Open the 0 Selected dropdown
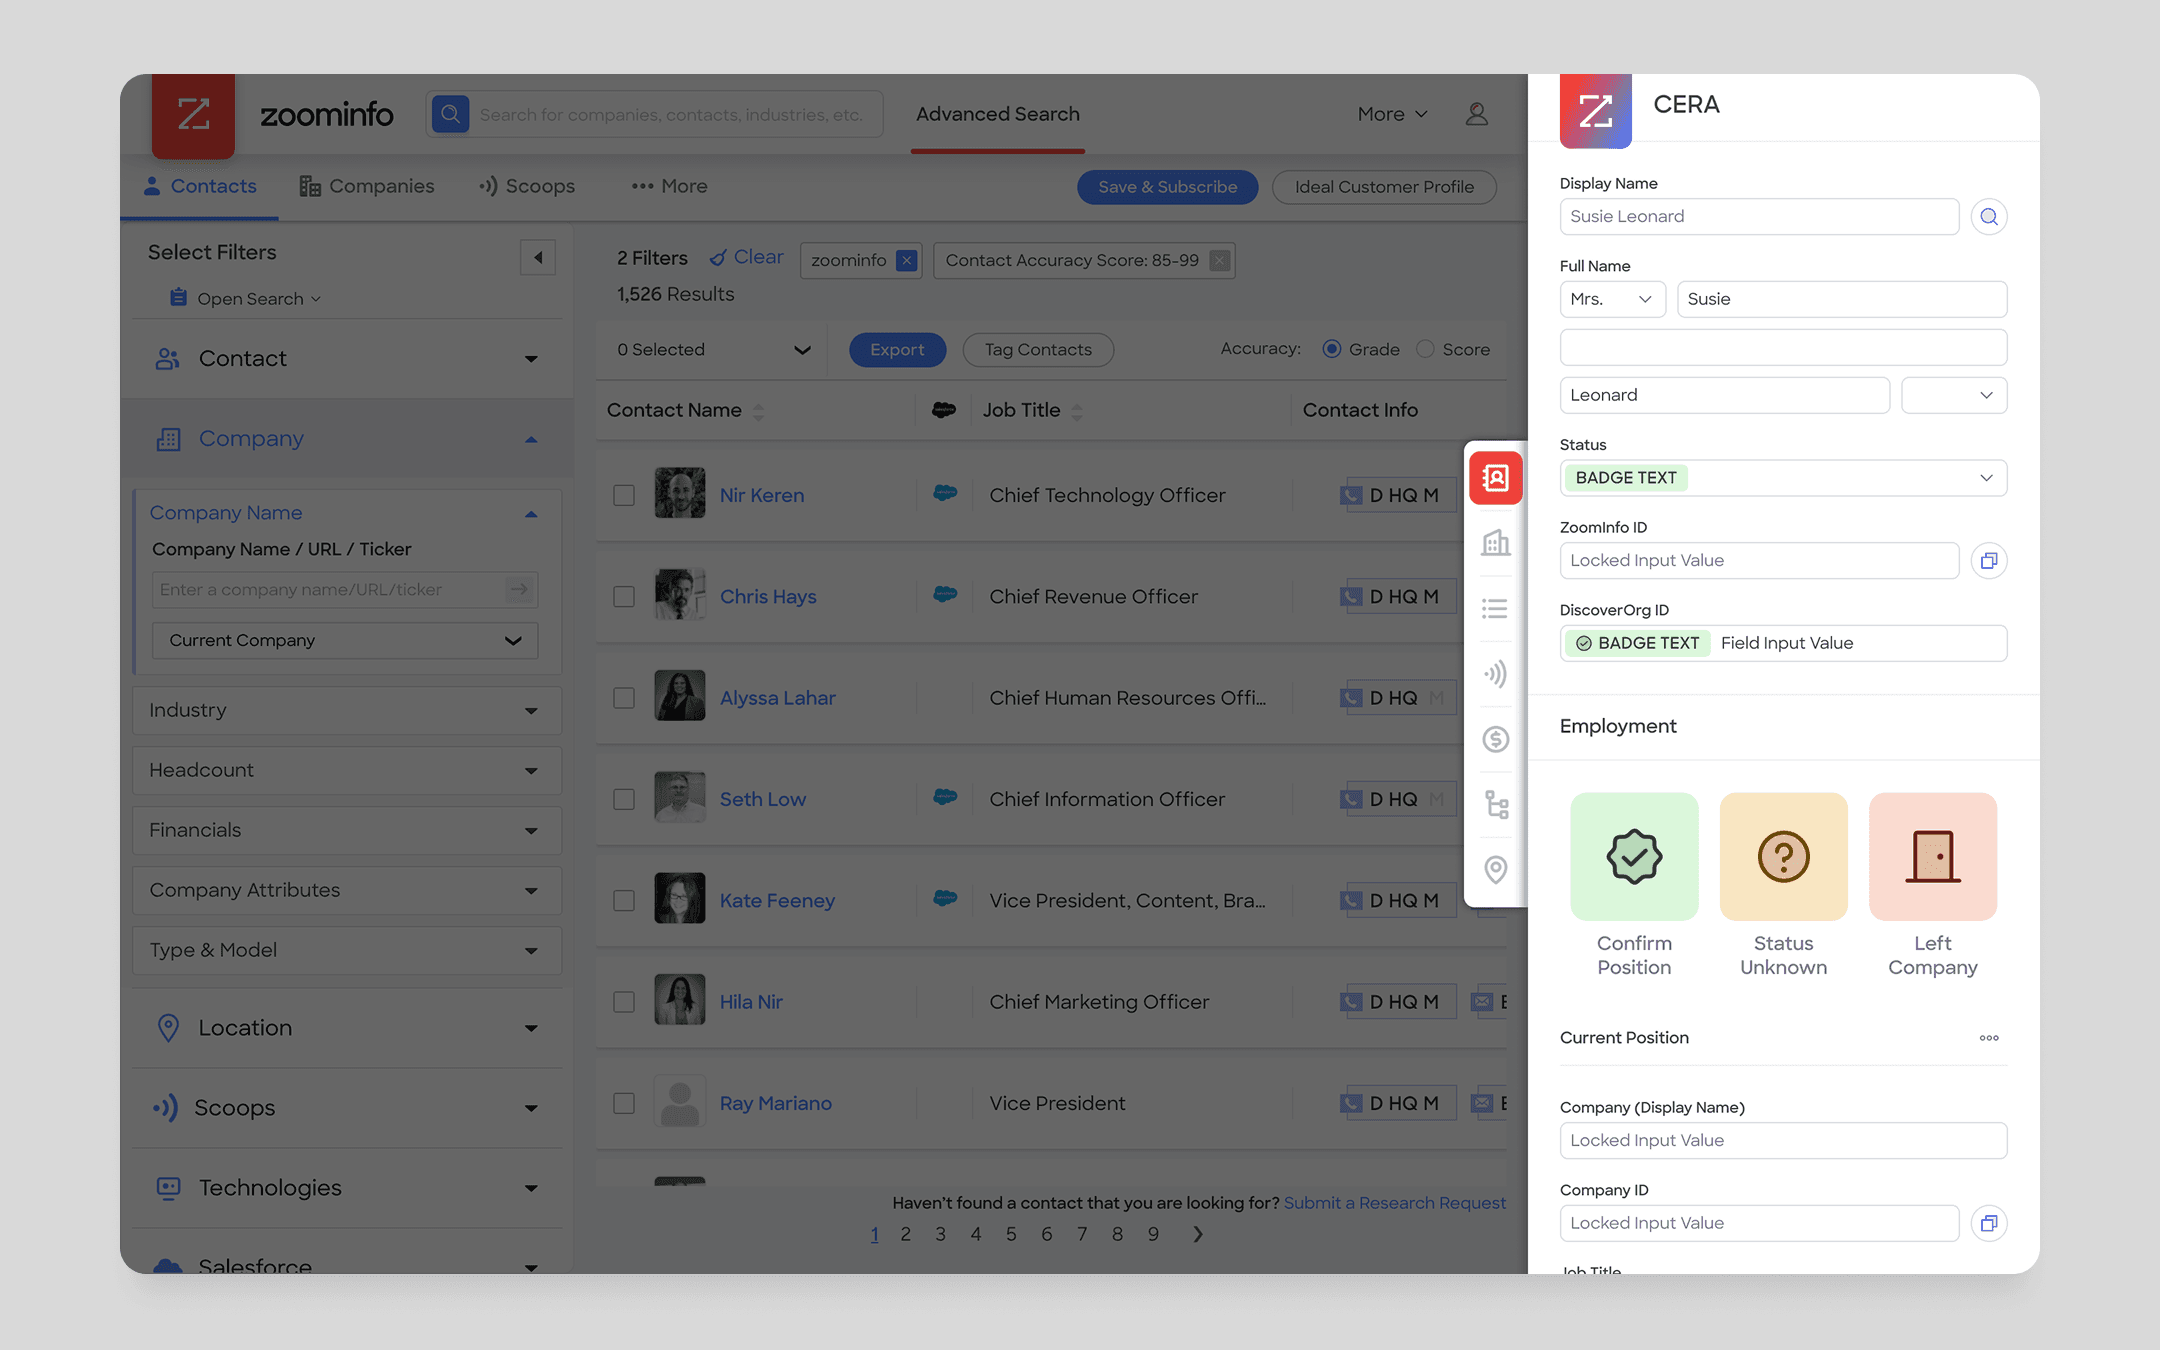The width and height of the screenshot is (2160, 1350). click(x=714, y=350)
